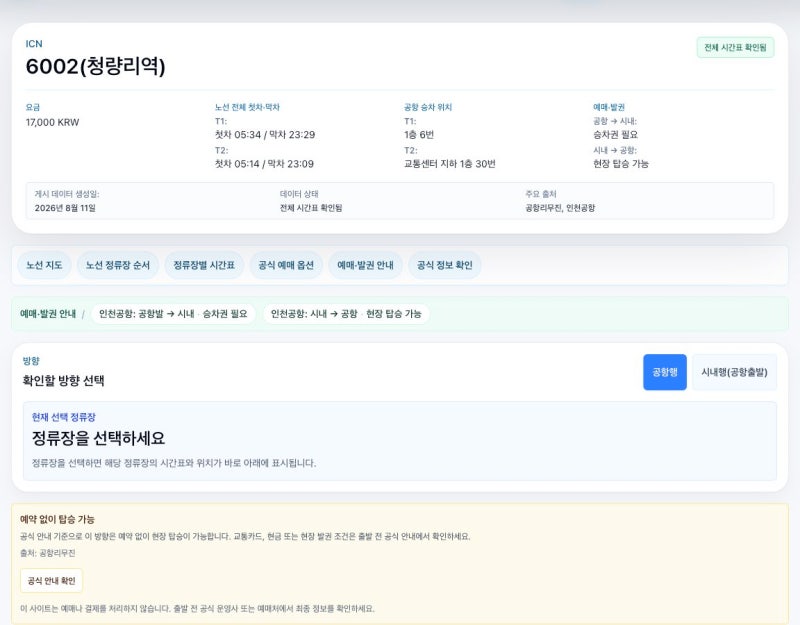Click the 전체 시간표 확인됨 badge
The height and width of the screenshot is (625, 800).
coord(735,47)
